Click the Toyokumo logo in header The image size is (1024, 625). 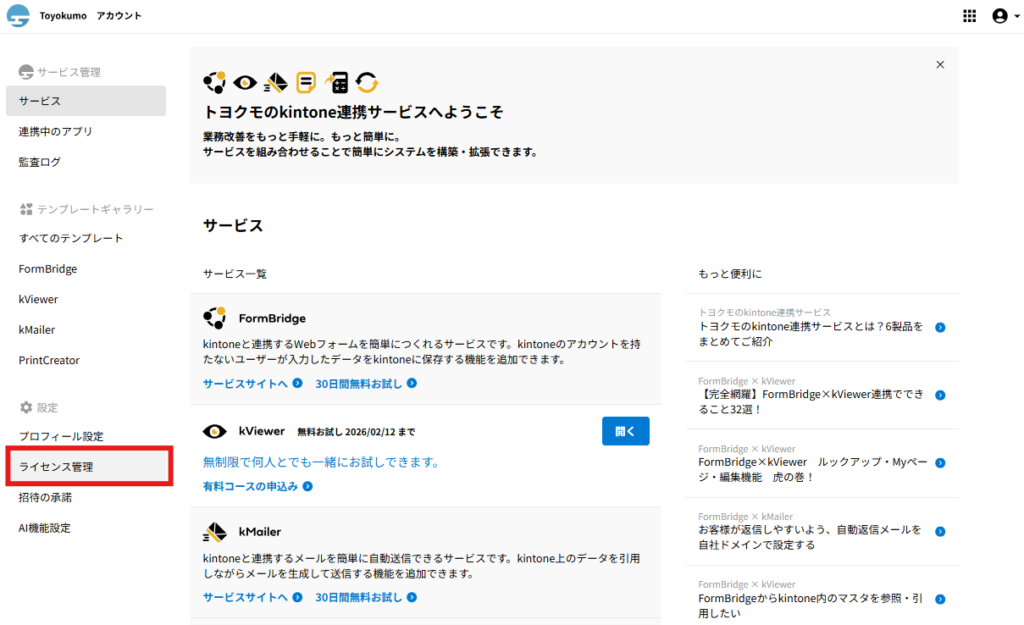19,16
